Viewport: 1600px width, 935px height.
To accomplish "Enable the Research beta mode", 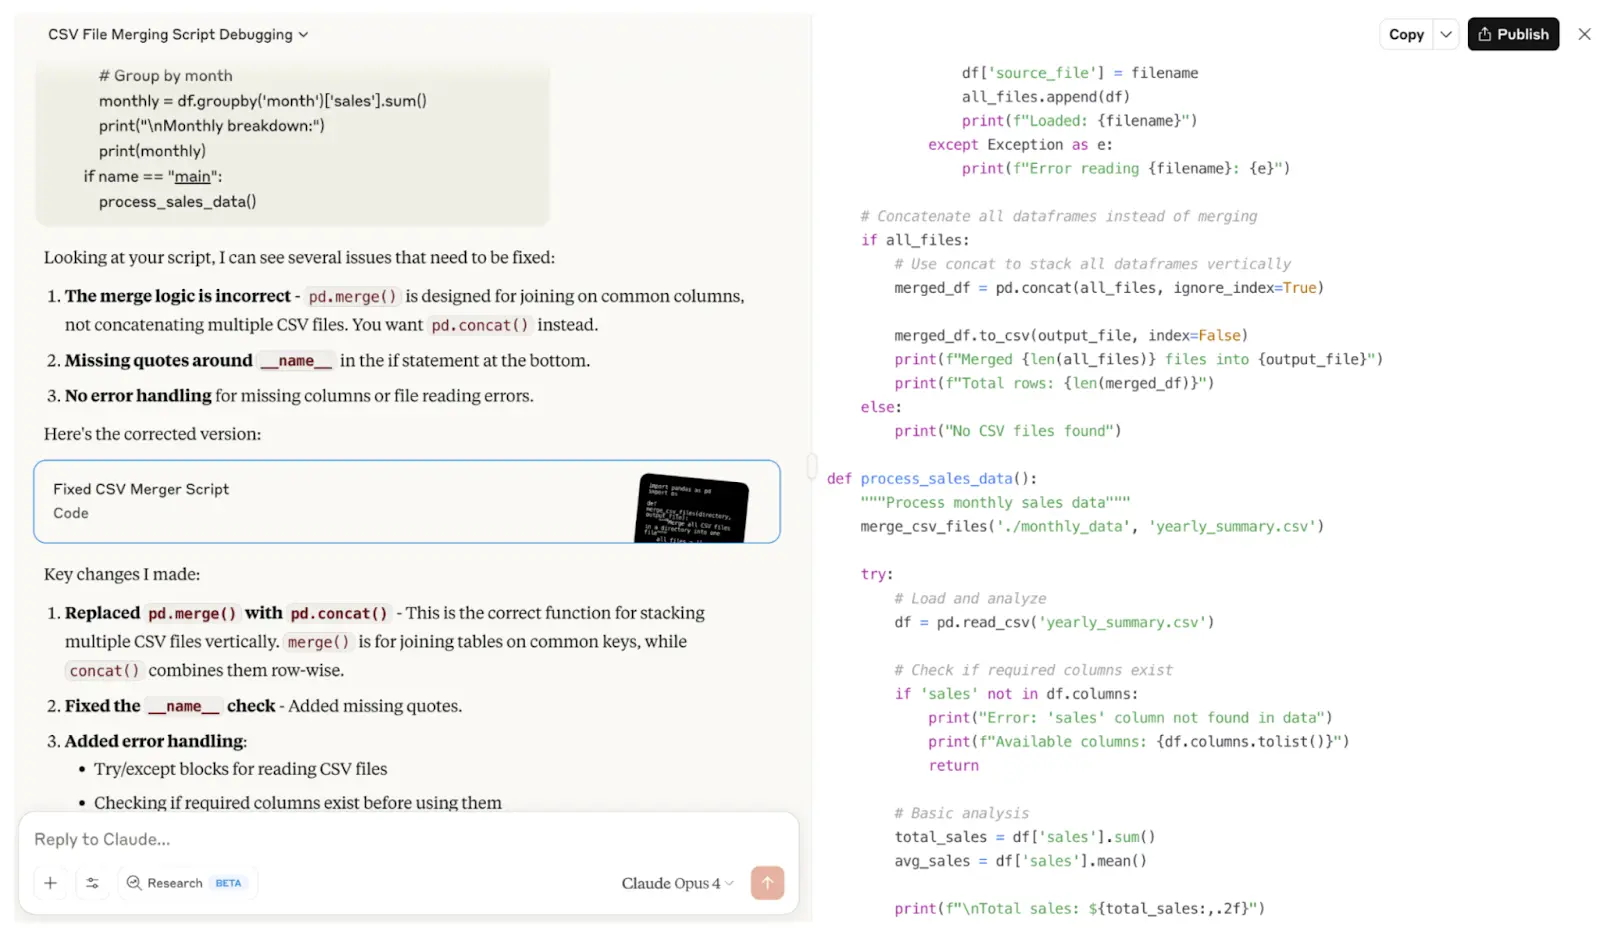I will [186, 883].
